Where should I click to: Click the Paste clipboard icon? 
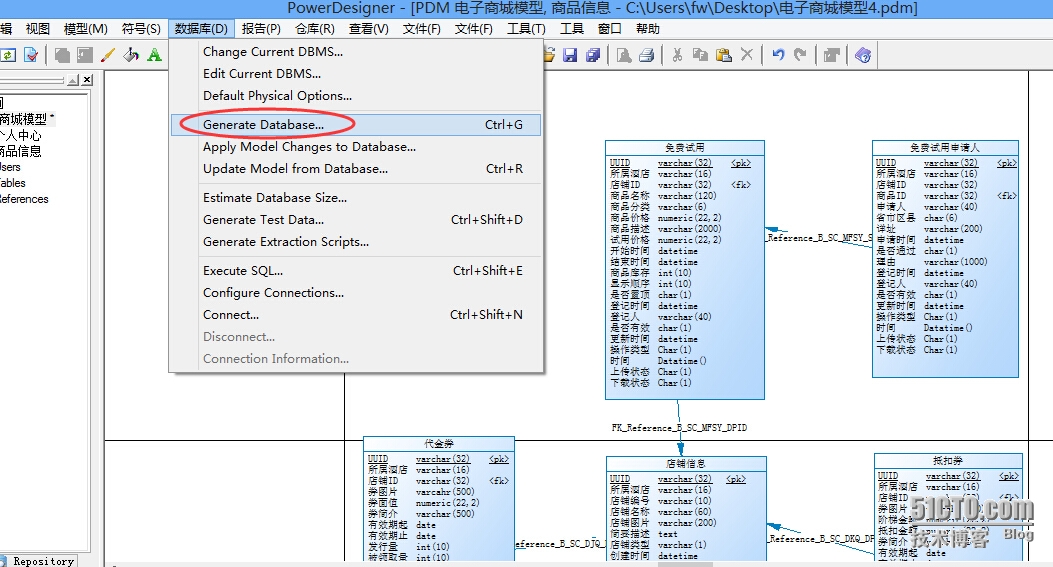[x=723, y=55]
